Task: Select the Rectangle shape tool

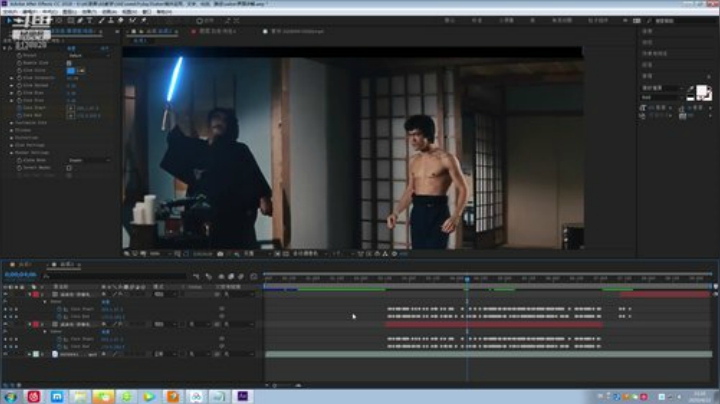Action: pyautogui.click(x=71, y=21)
